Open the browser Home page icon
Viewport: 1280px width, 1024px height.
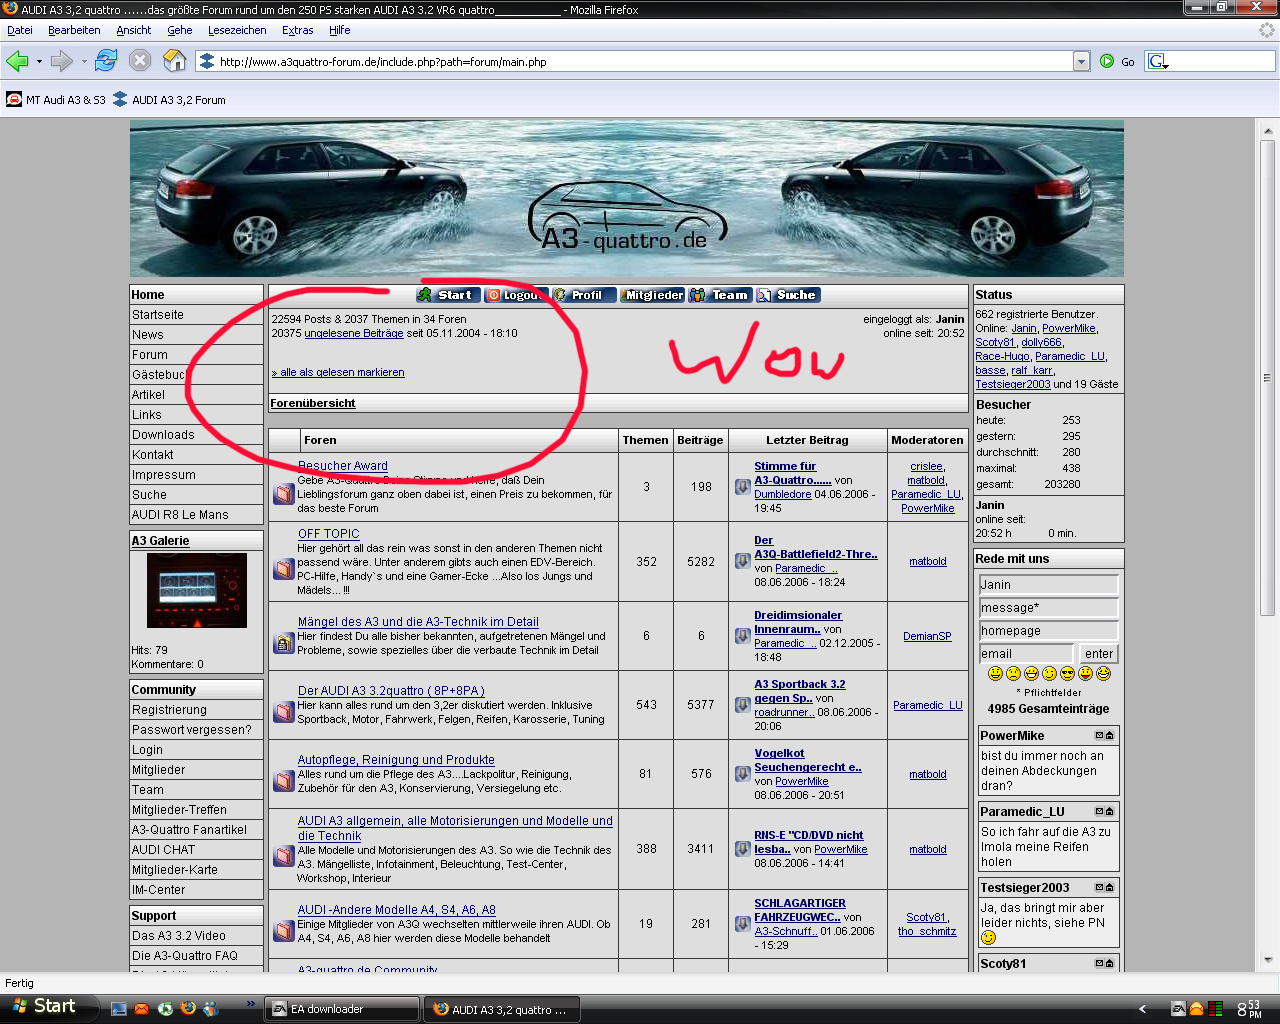pos(174,61)
